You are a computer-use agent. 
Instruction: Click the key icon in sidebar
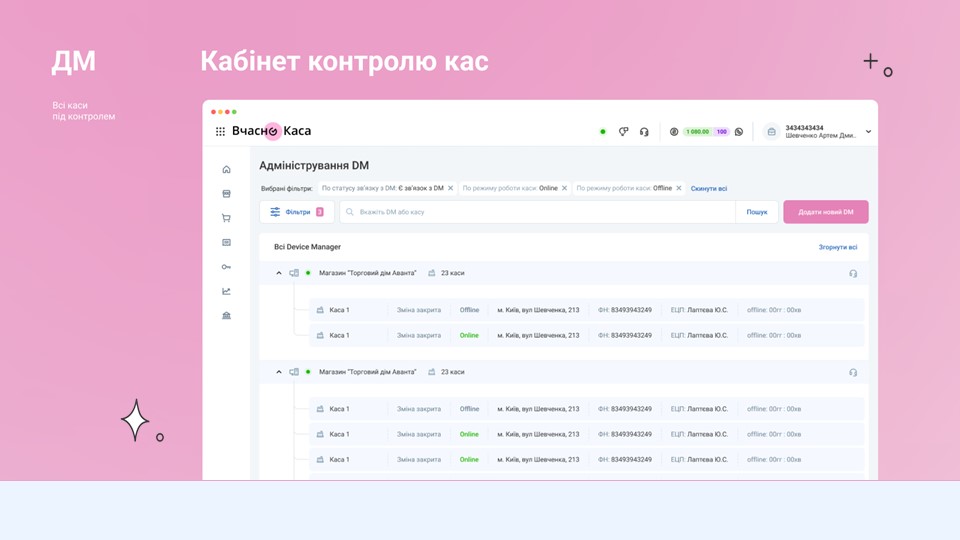tap(226, 267)
